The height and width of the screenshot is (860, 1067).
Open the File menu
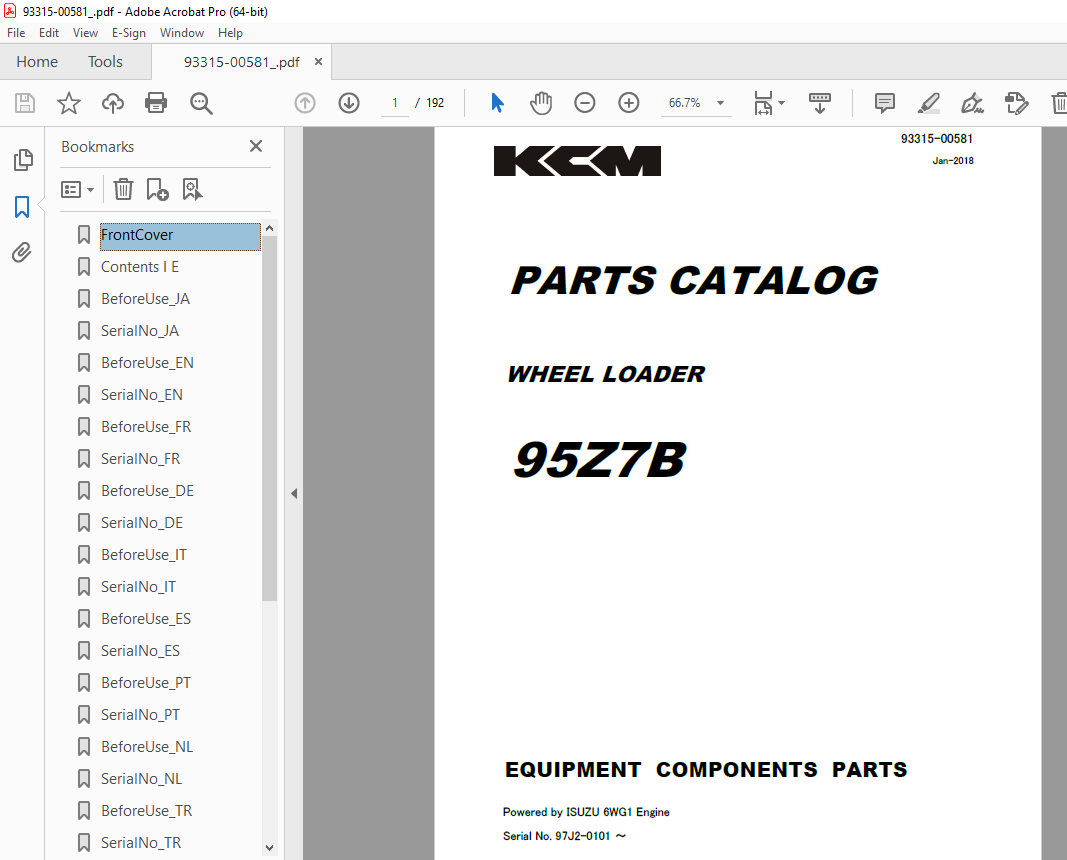pos(16,33)
